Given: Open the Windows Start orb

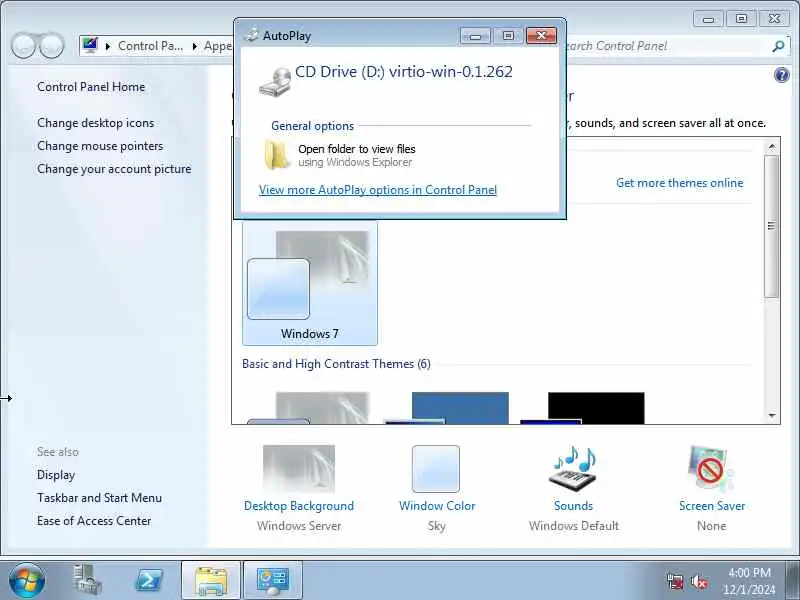Looking at the screenshot, I should [27, 581].
